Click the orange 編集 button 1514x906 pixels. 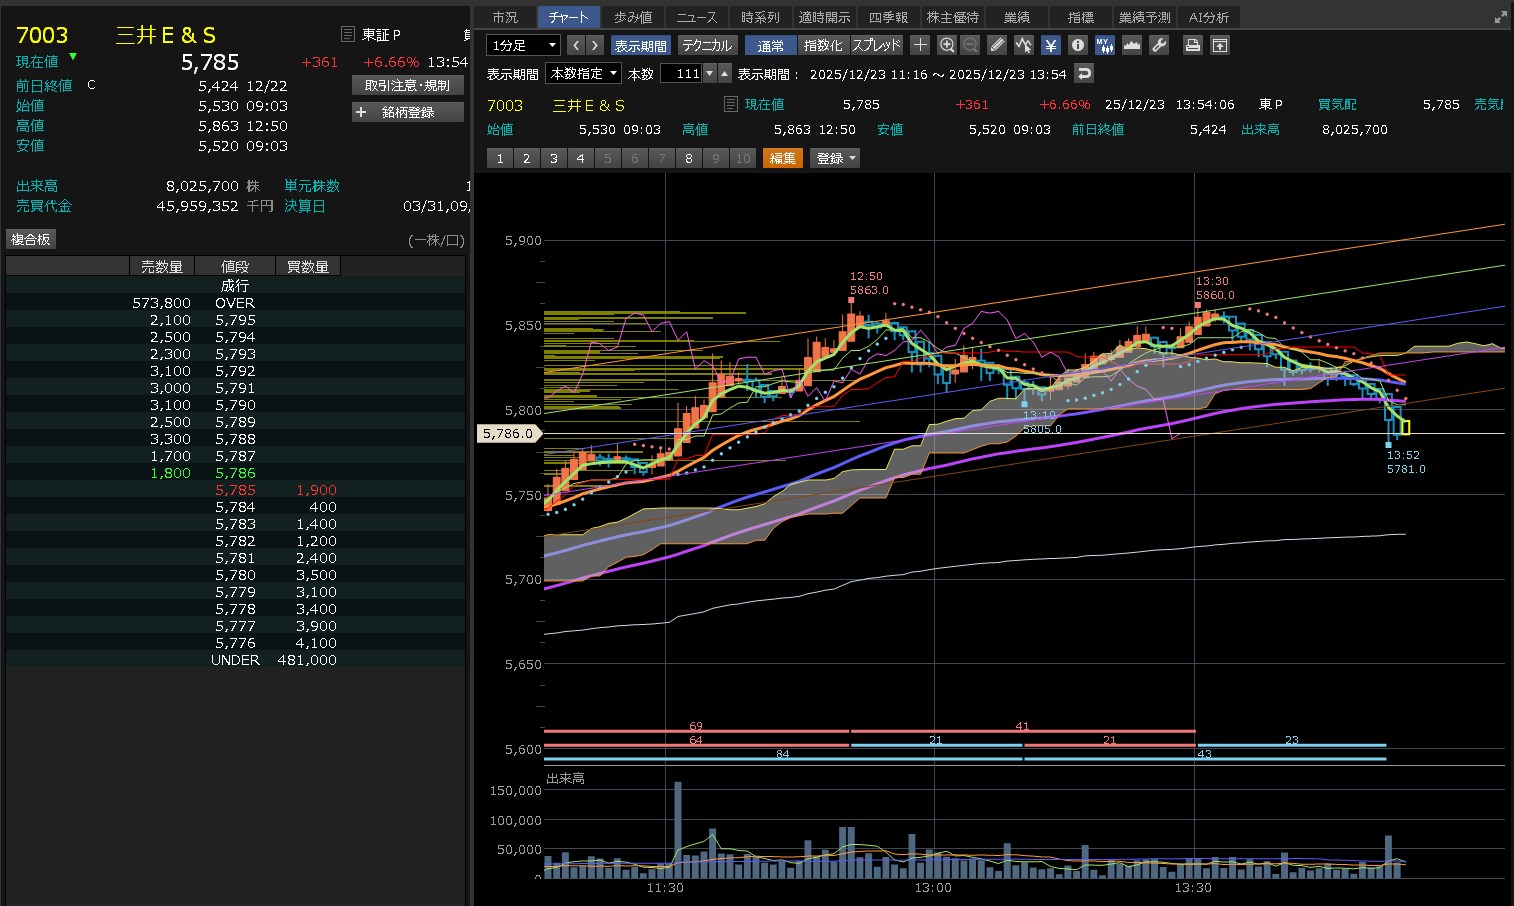pos(782,158)
